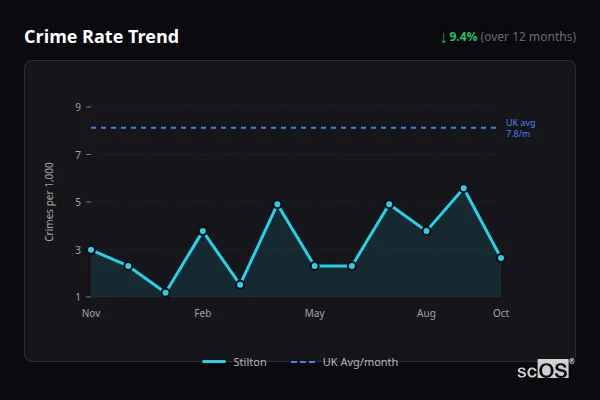The width and height of the screenshot is (600, 400).
Task: Toggle the UK Avg/month legend entry
Action: tap(344, 362)
